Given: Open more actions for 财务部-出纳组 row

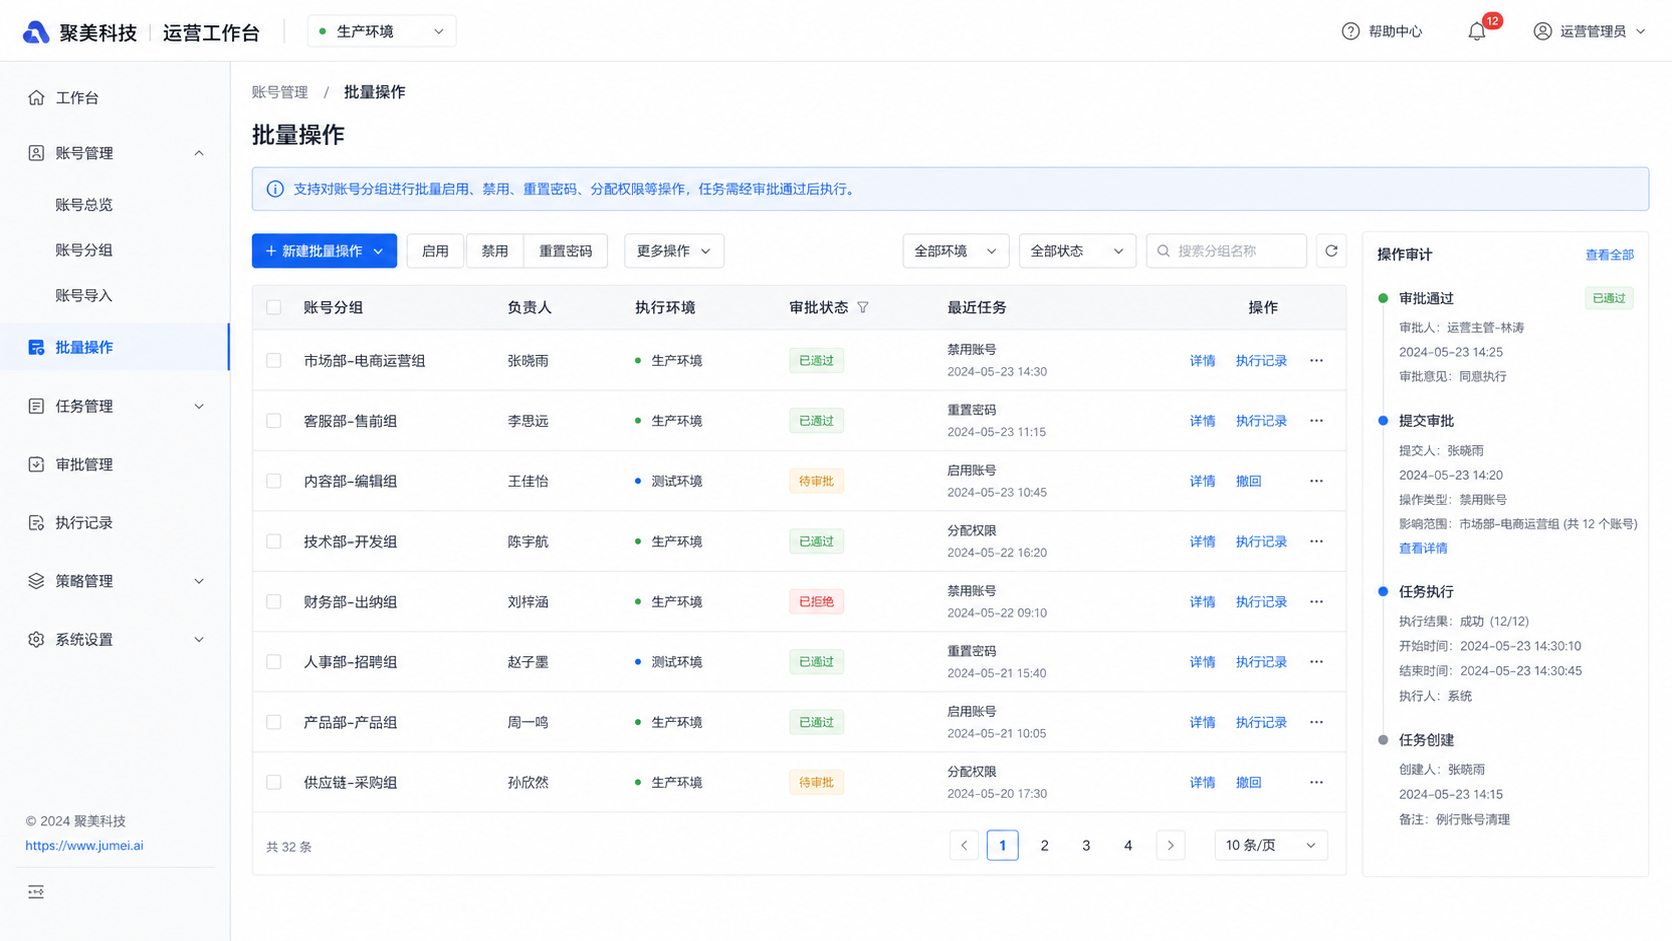Looking at the screenshot, I should click(1316, 602).
